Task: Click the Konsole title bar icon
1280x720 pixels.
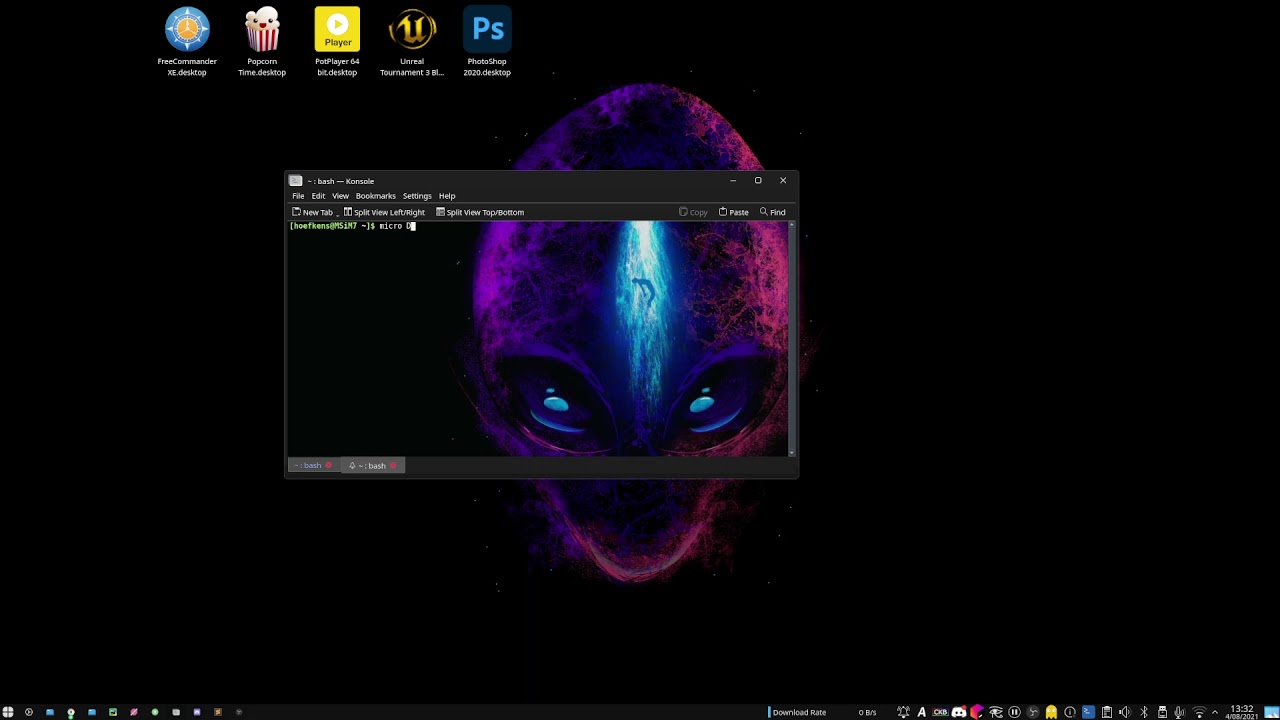Action: 296,181
